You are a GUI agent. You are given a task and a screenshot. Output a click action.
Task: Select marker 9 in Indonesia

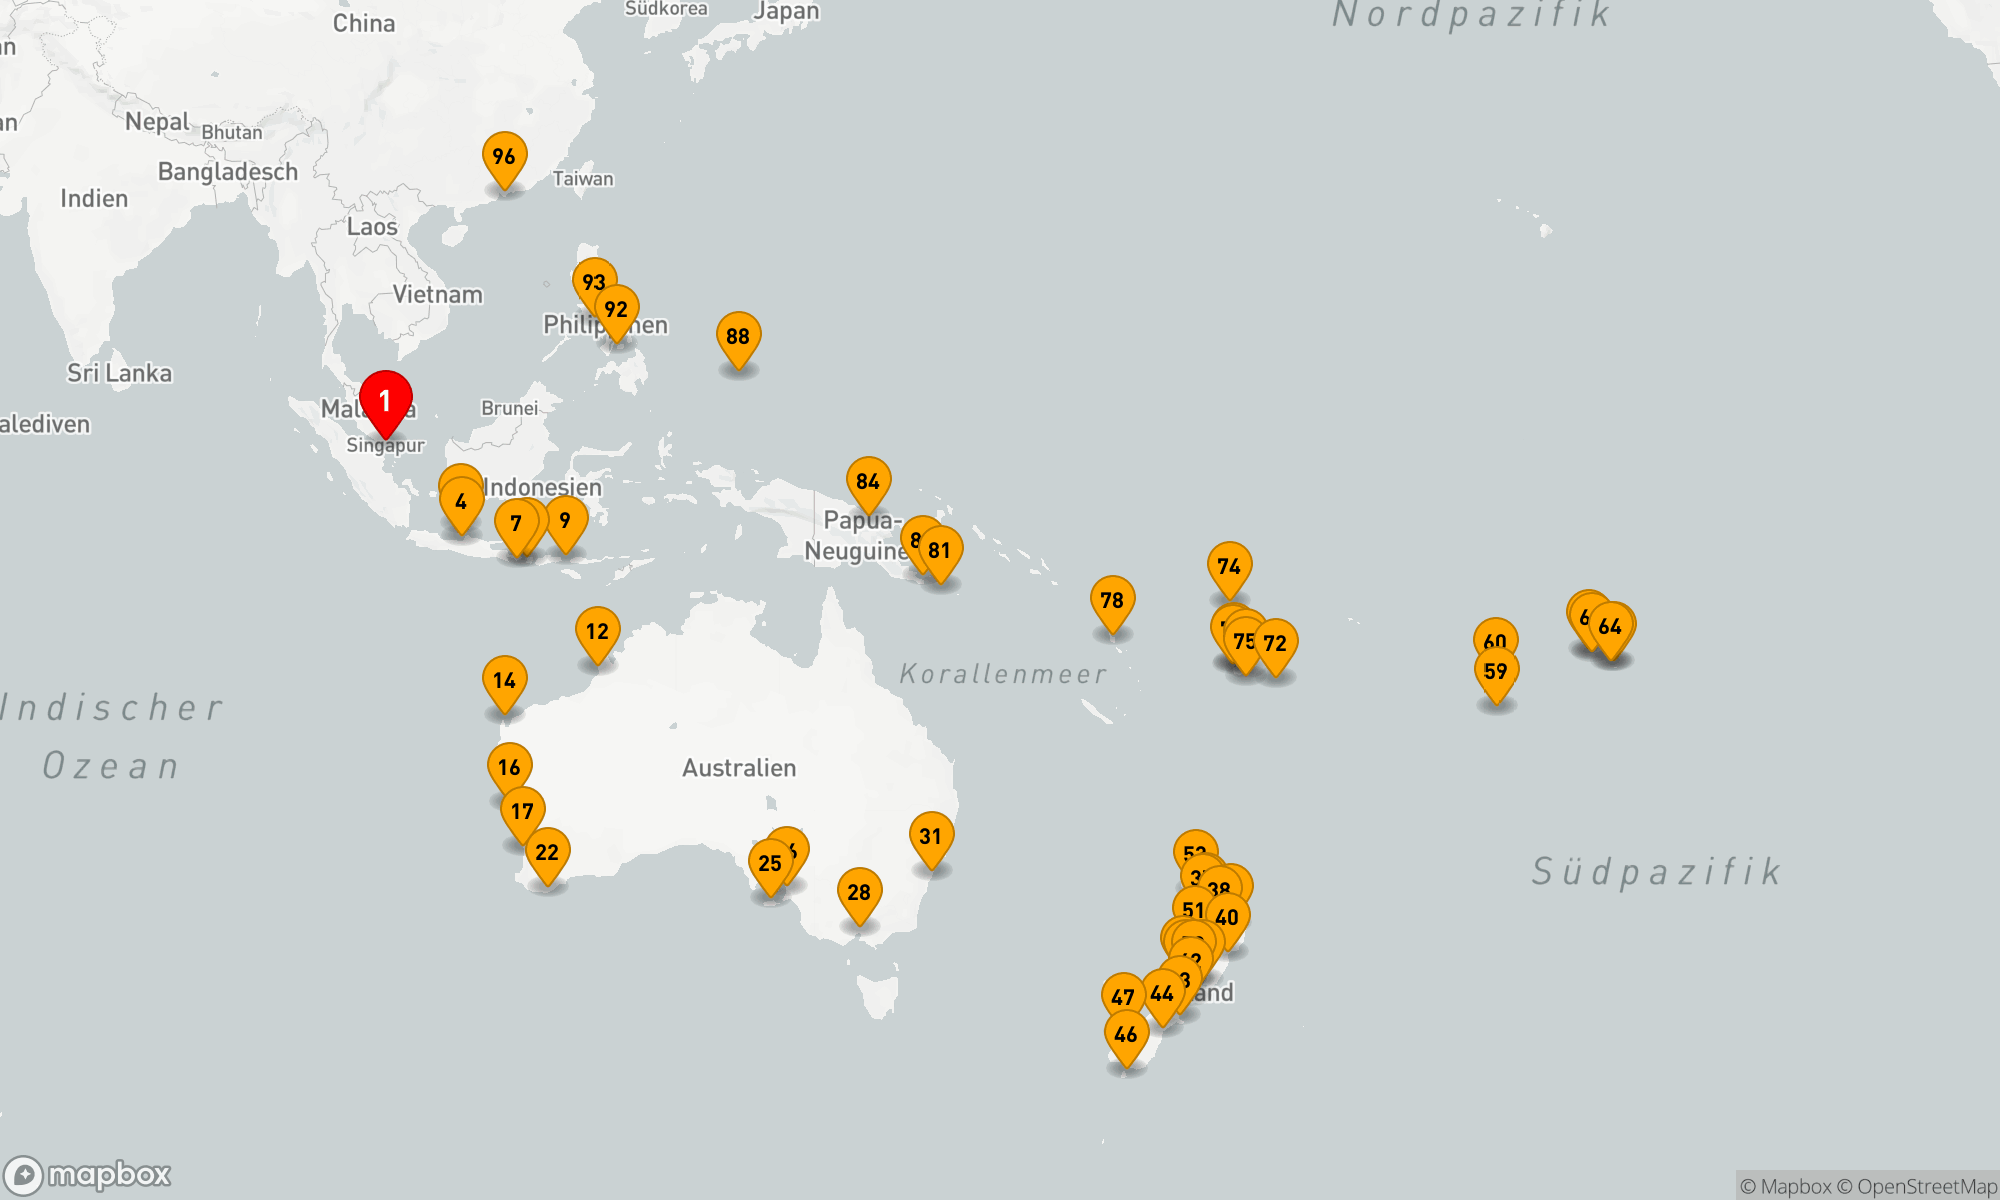pyautogui.click(x=566, y=521)
